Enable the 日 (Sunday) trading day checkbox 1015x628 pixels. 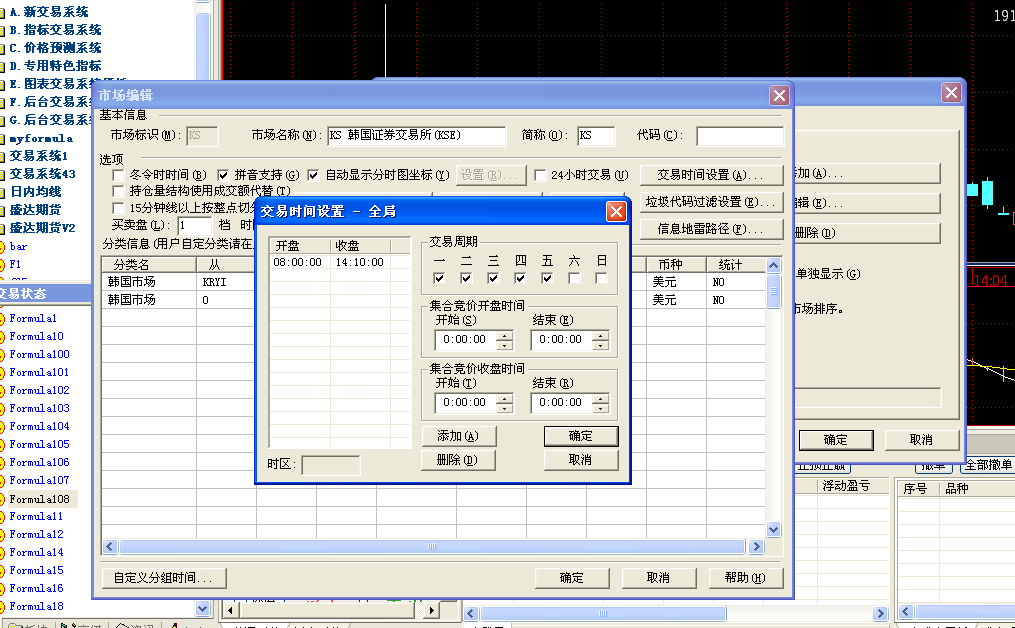(x=601, y=278)
